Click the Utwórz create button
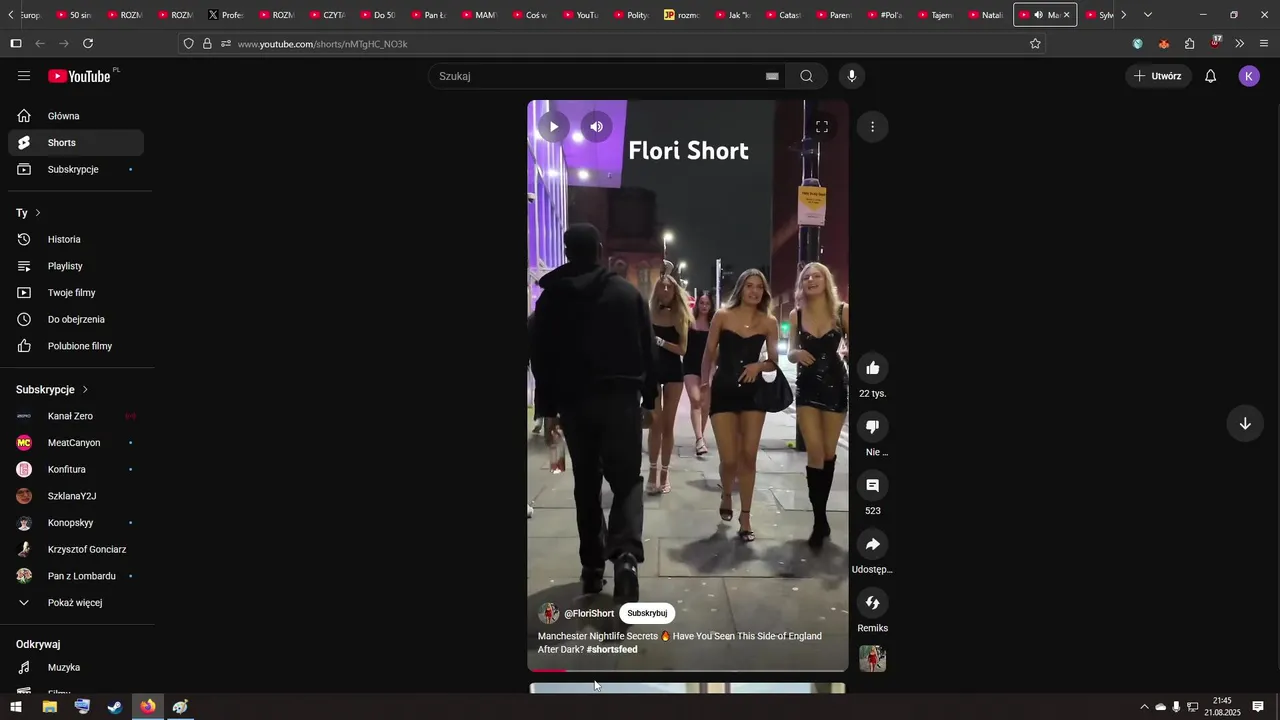The image size is (1280, 720). tap(1158, 76)
